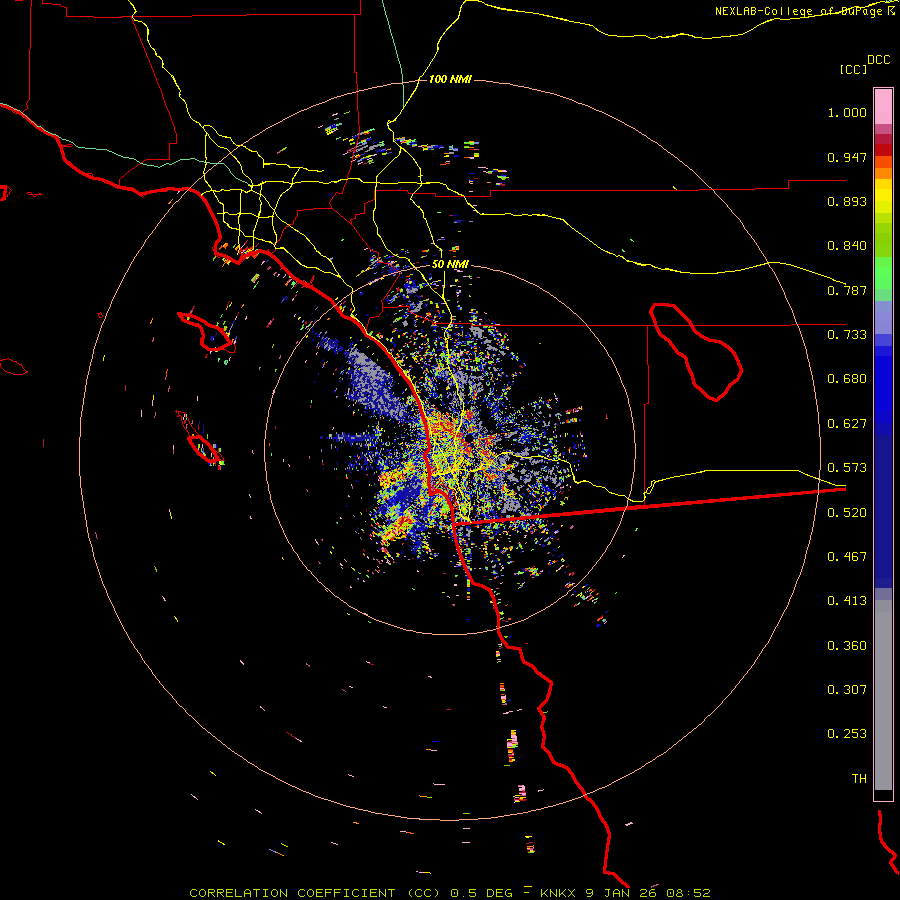
Task: Select the 1.000 value on the scale
Action: pyautogui.click(x=847, y=112)
